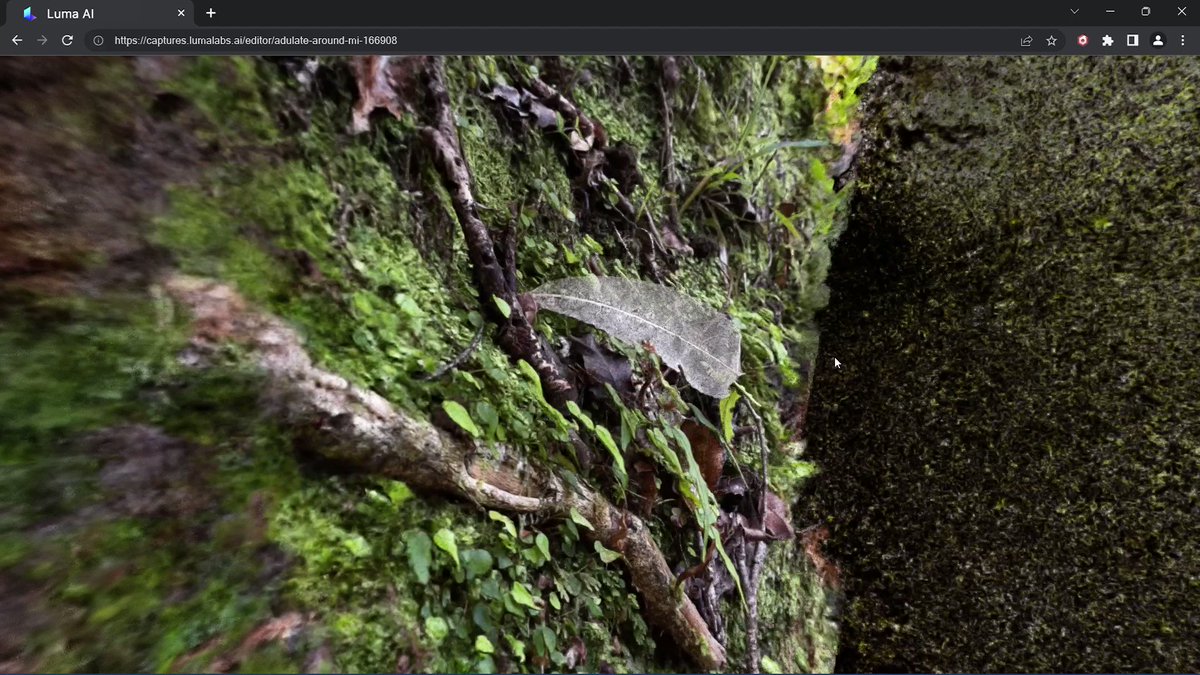
Task: Go forward to next page
Action: pyautogui.click(x=42, y=41)
